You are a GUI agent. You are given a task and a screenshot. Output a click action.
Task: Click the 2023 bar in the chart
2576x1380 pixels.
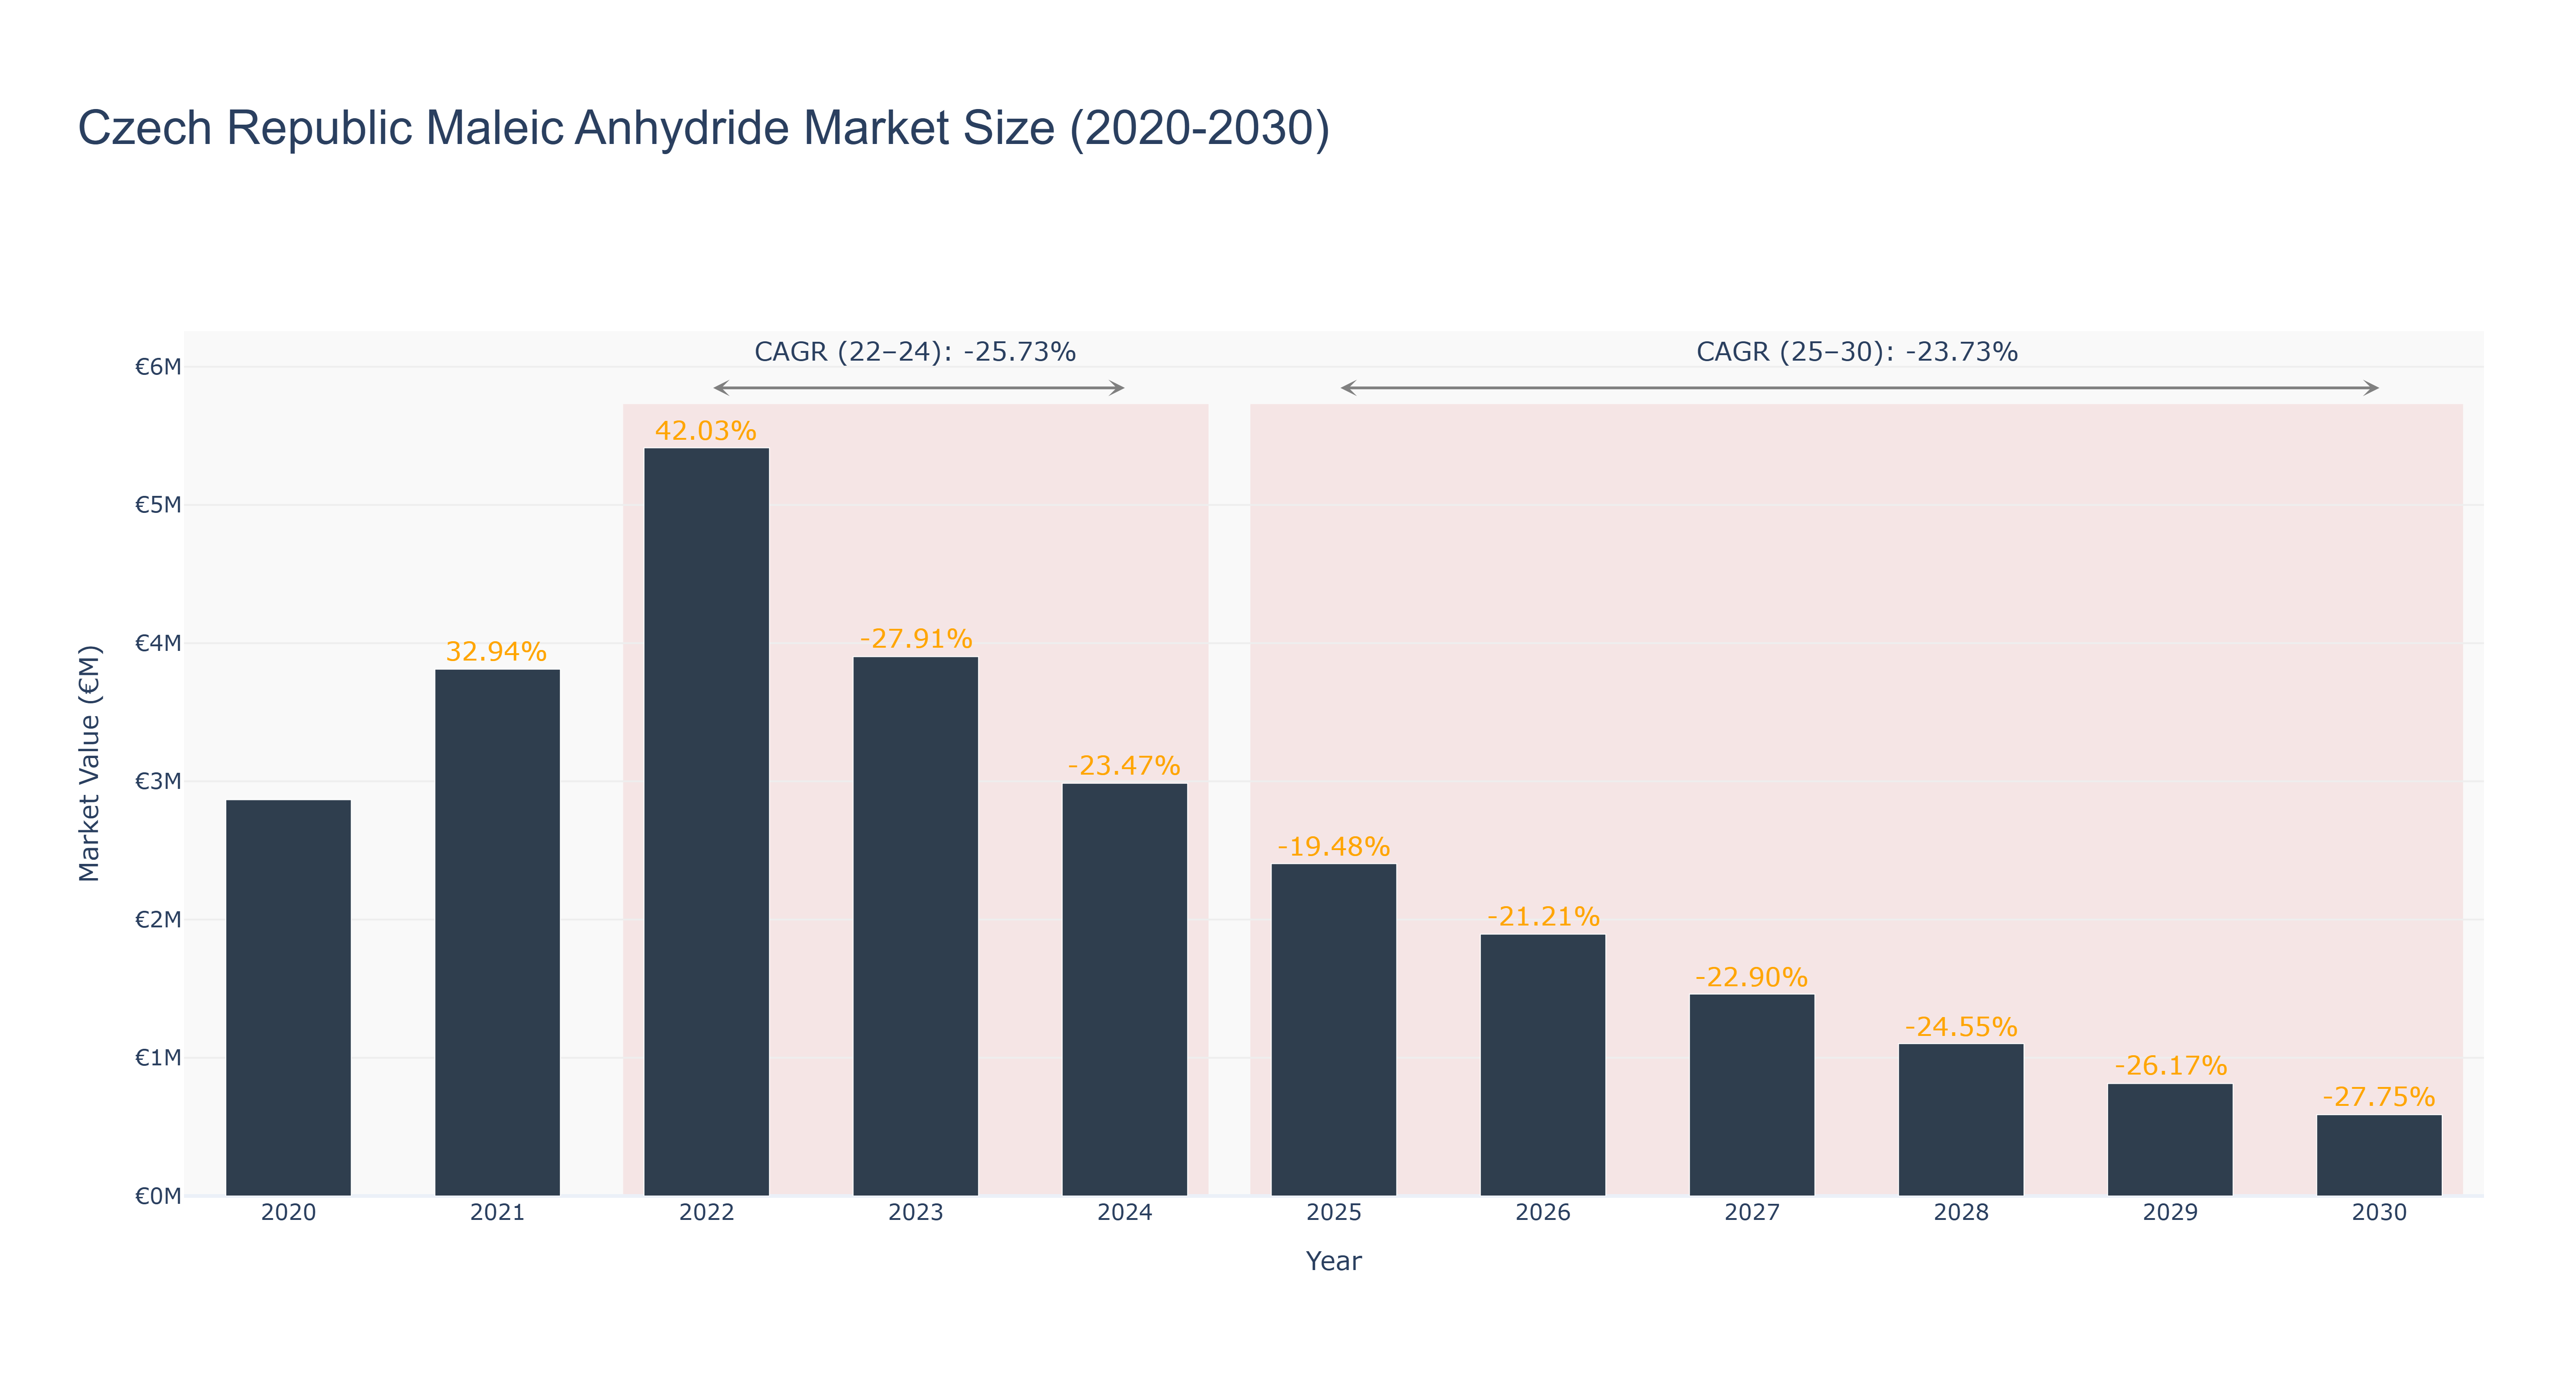pyautogui.click(x=915, y=926)
